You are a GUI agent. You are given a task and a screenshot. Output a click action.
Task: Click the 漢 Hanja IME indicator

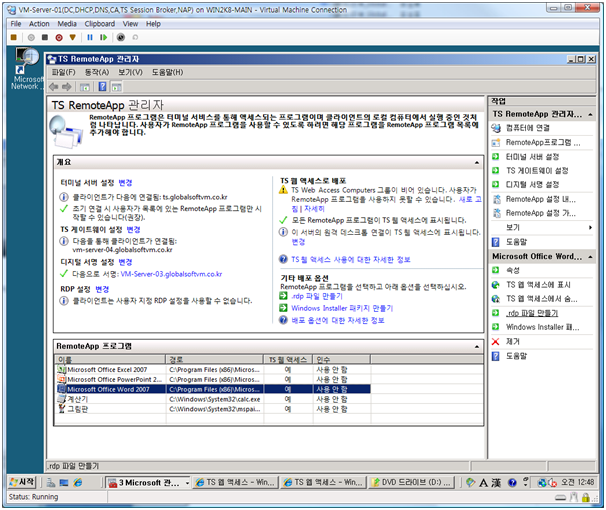[496, 483]
